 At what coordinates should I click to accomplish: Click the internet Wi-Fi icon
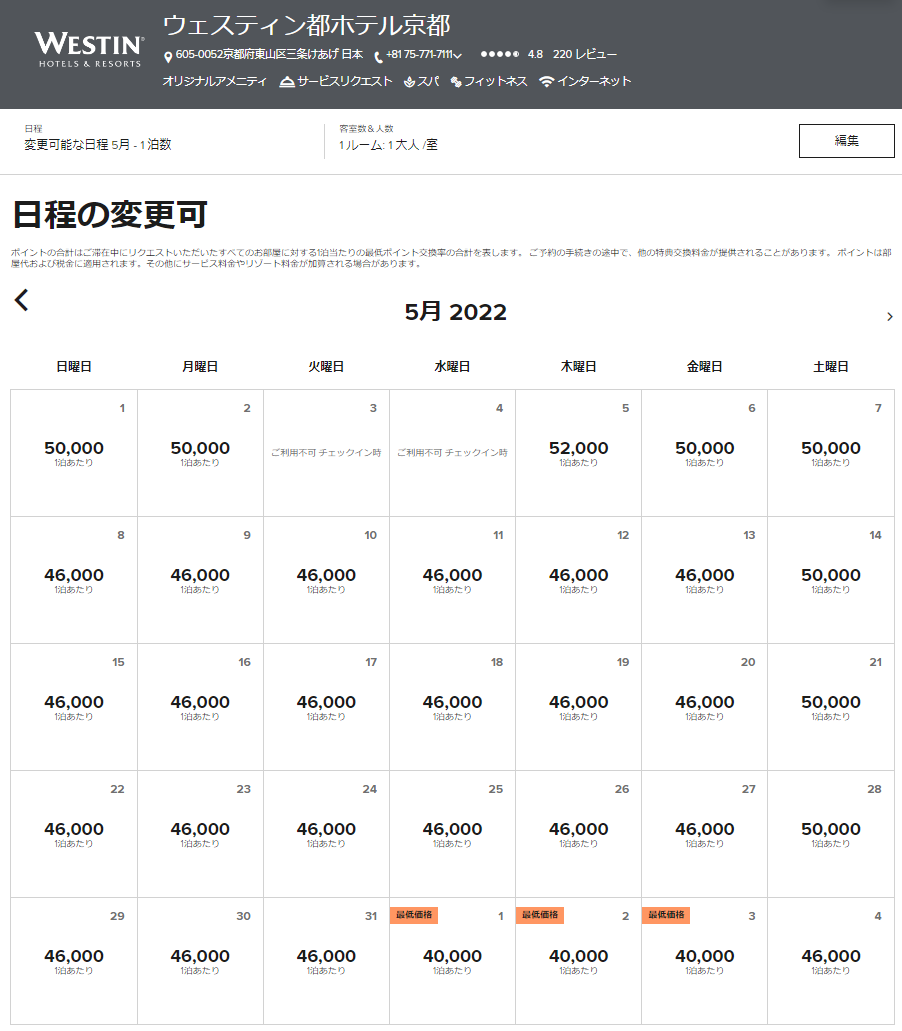(546, 82)
